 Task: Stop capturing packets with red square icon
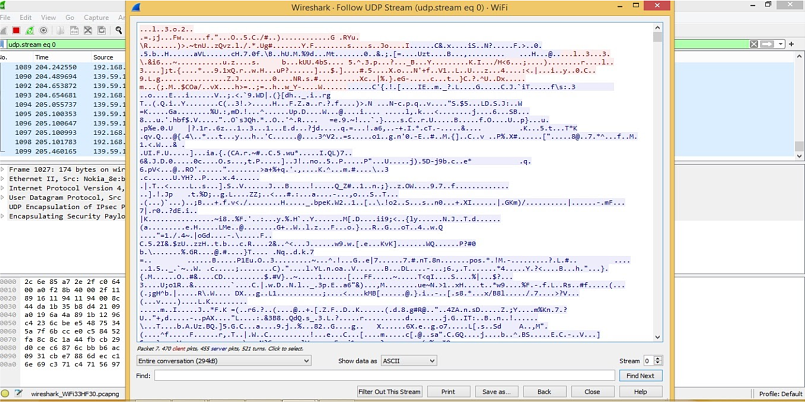point(16,30)
